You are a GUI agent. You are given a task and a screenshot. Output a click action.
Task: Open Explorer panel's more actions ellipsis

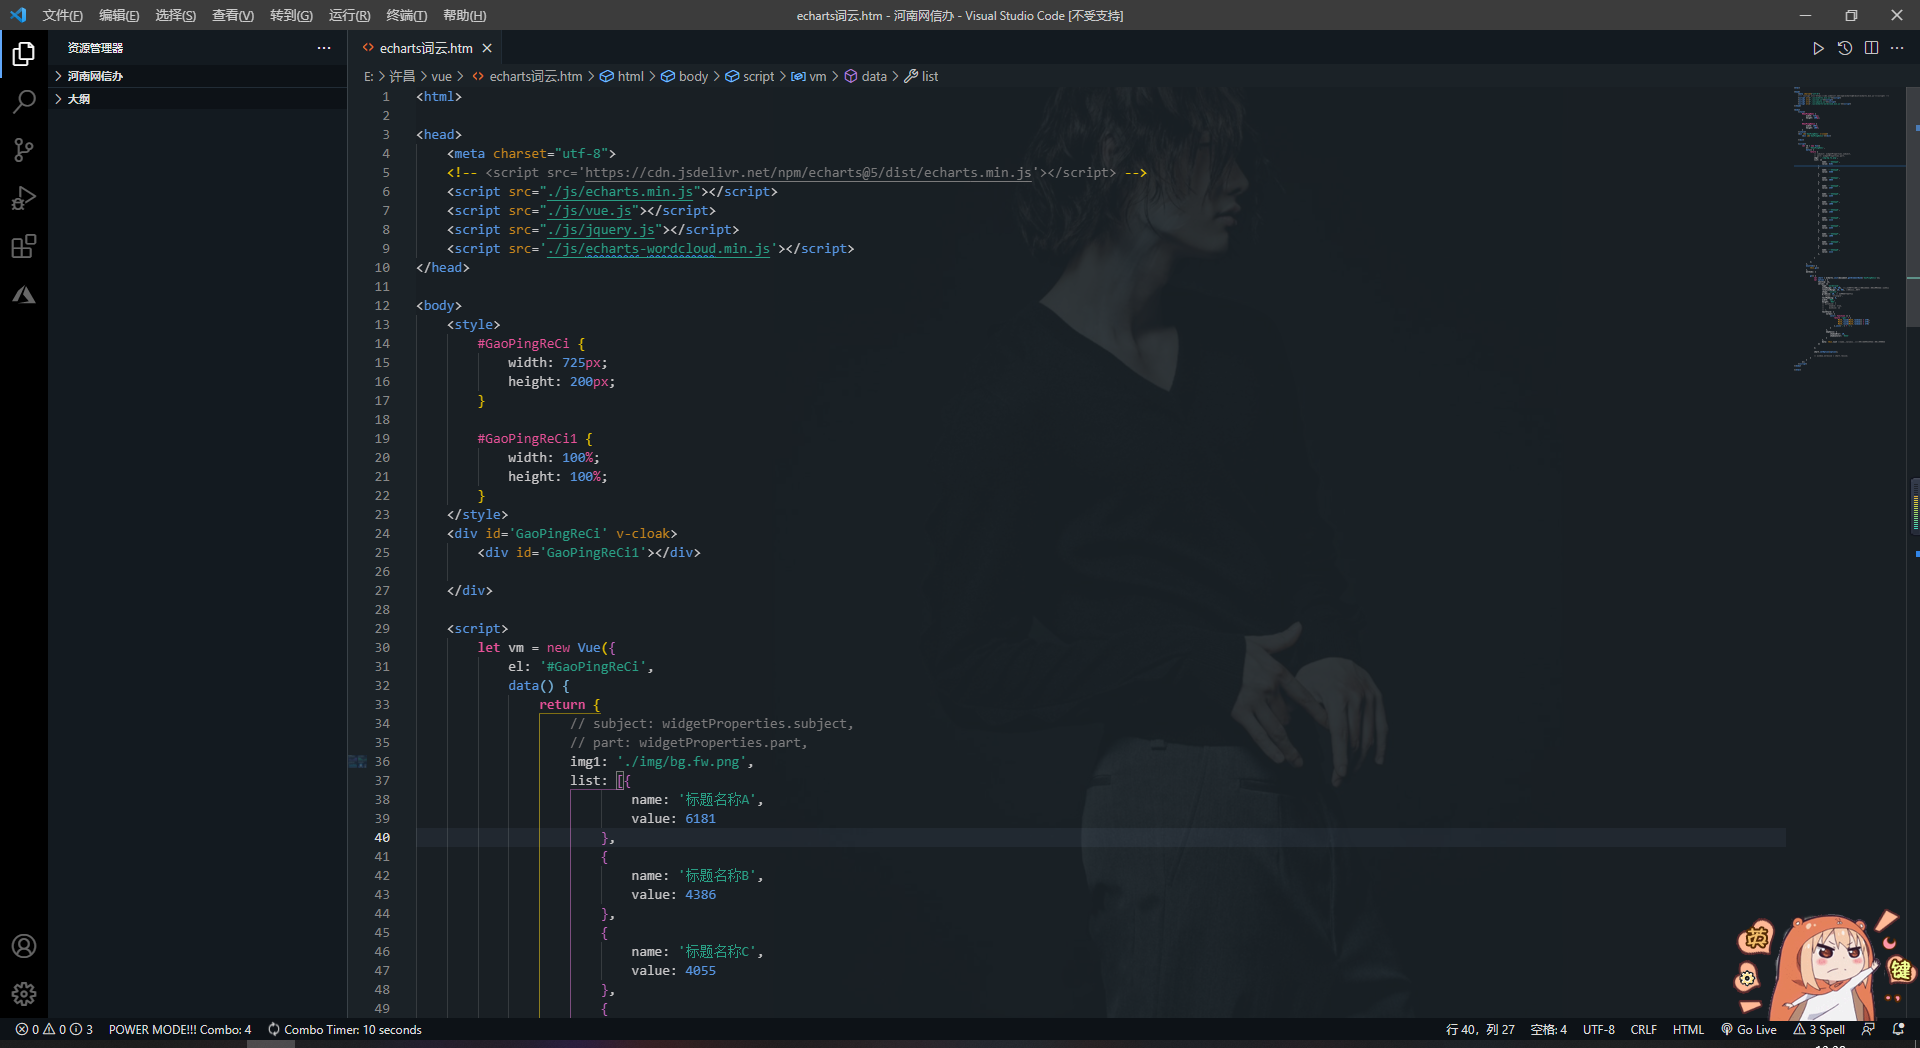pyautogui.click(x=324, y=48)
